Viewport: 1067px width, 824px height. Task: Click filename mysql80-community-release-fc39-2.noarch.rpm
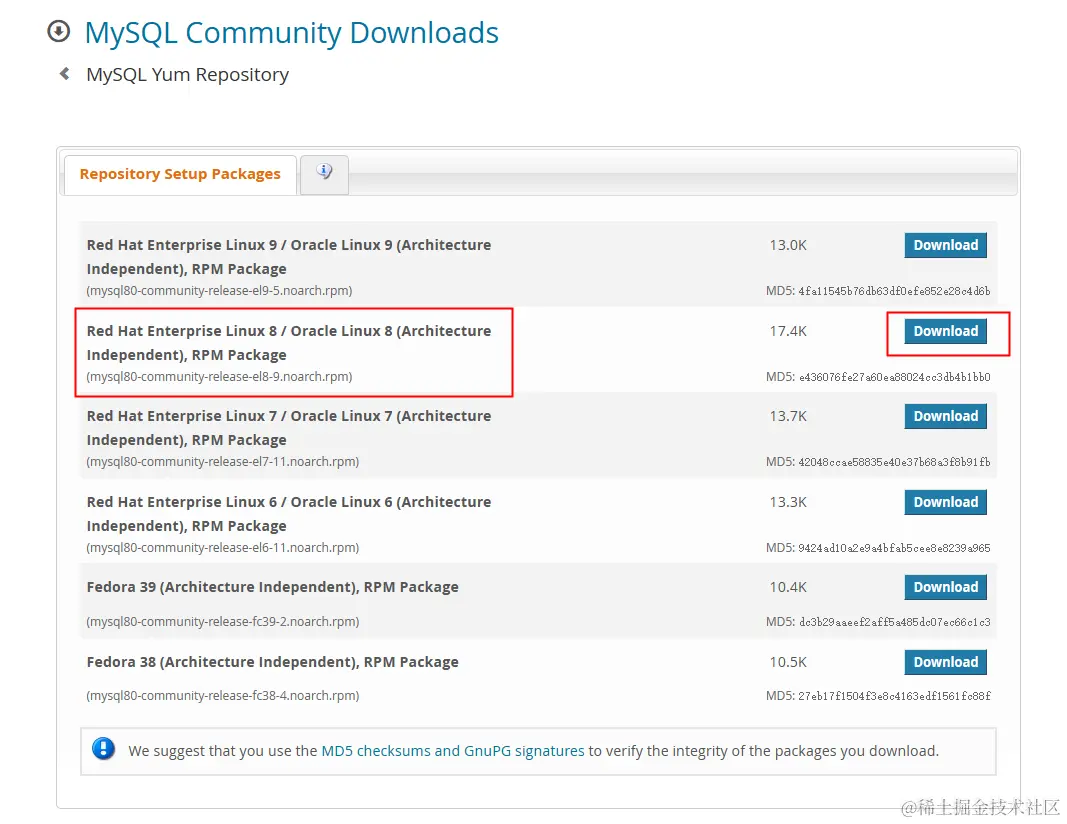point(223,621)
